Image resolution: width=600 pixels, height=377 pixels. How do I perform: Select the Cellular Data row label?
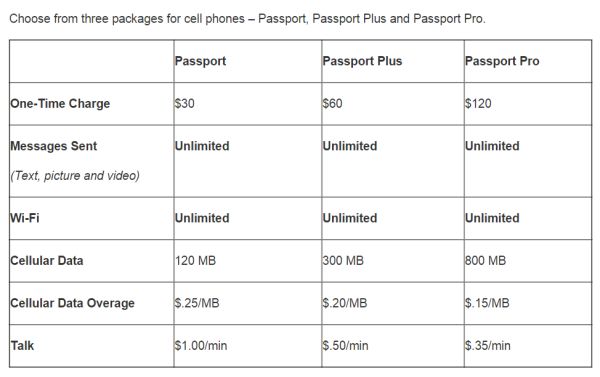[x=47, y=260]
